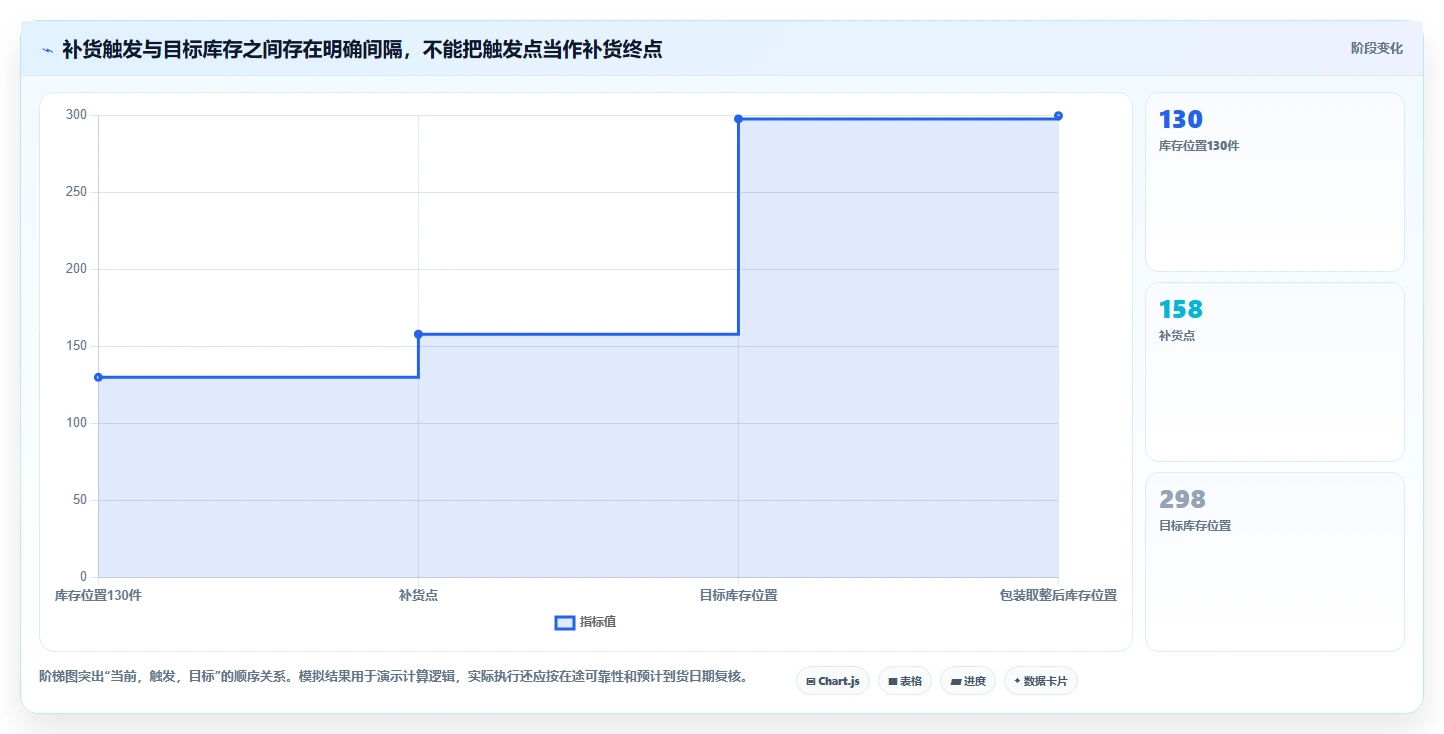
Task: Click the legend color box for 指标值
Action: pyautogui.click(x=565, y=623)
